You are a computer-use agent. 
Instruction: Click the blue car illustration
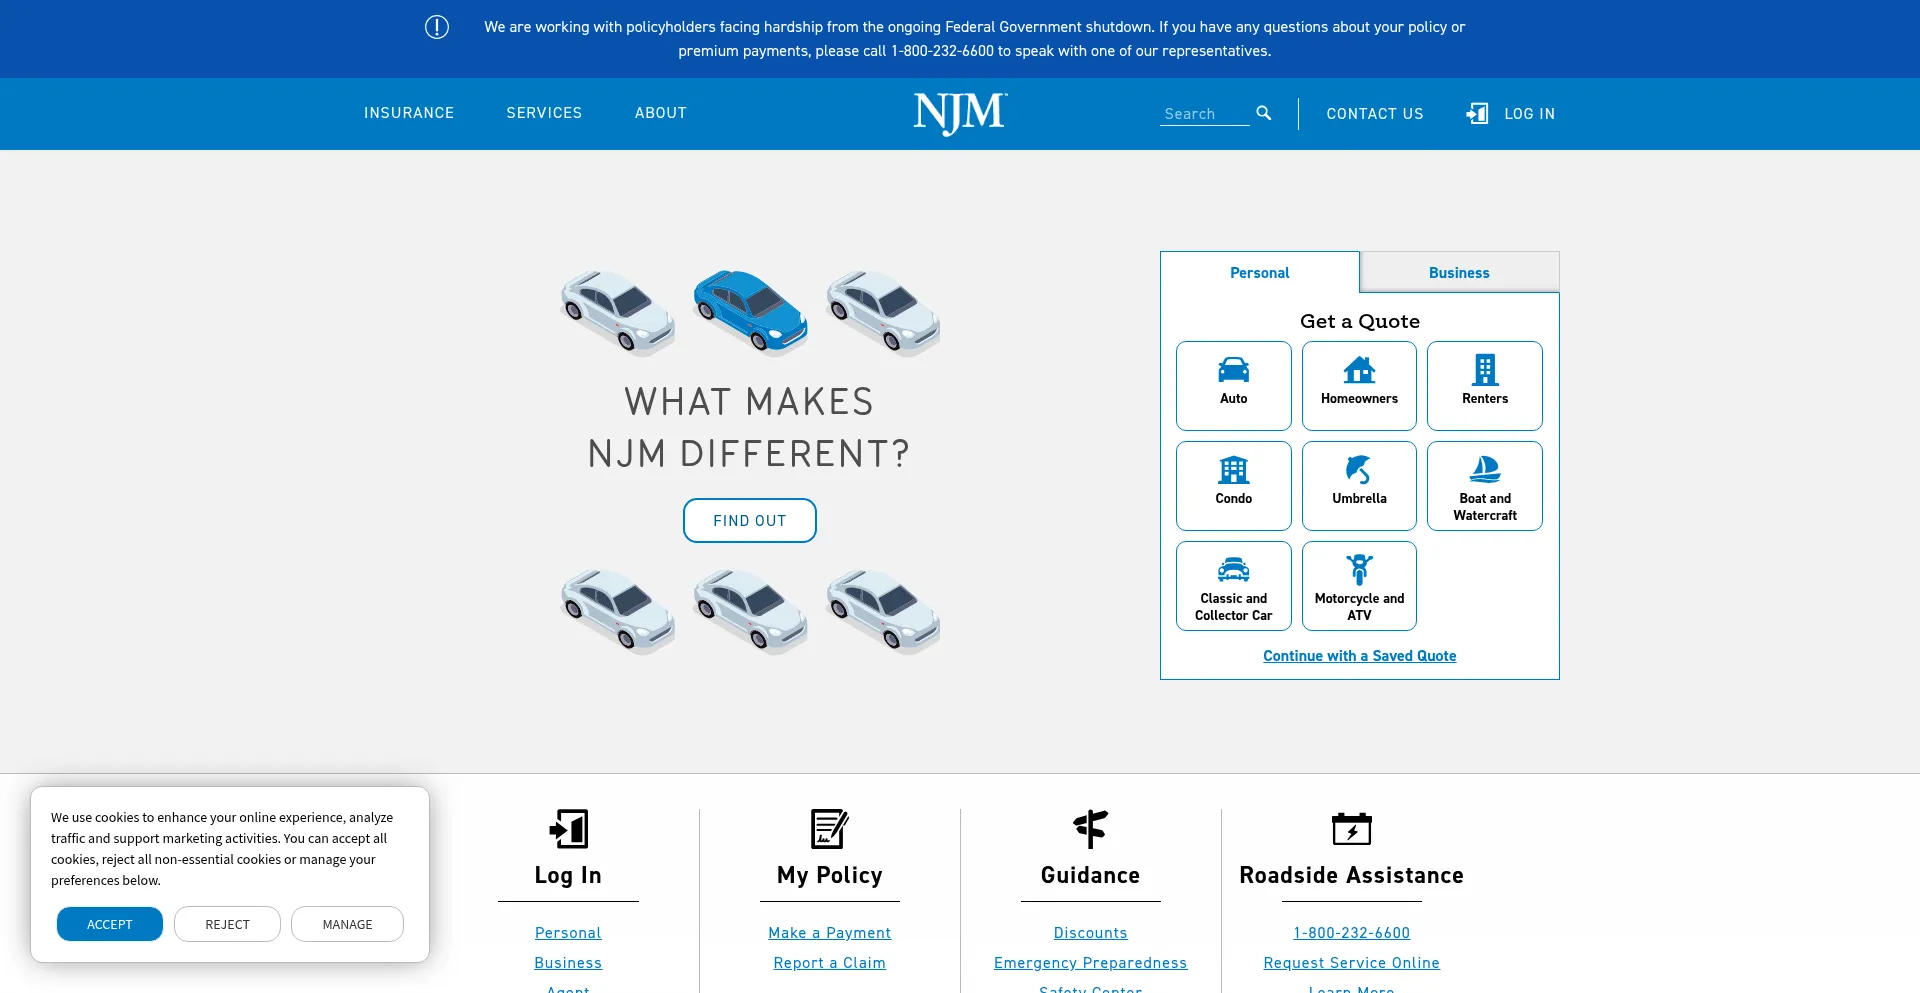coord(751,311)
